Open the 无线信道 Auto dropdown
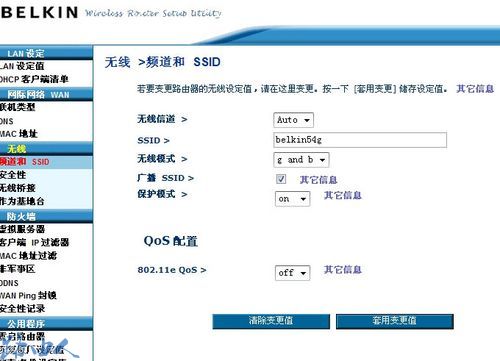 click(293, 120)
